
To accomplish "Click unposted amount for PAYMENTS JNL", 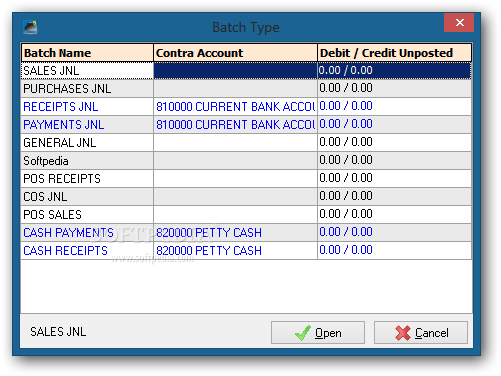I will tap(395, 125).
